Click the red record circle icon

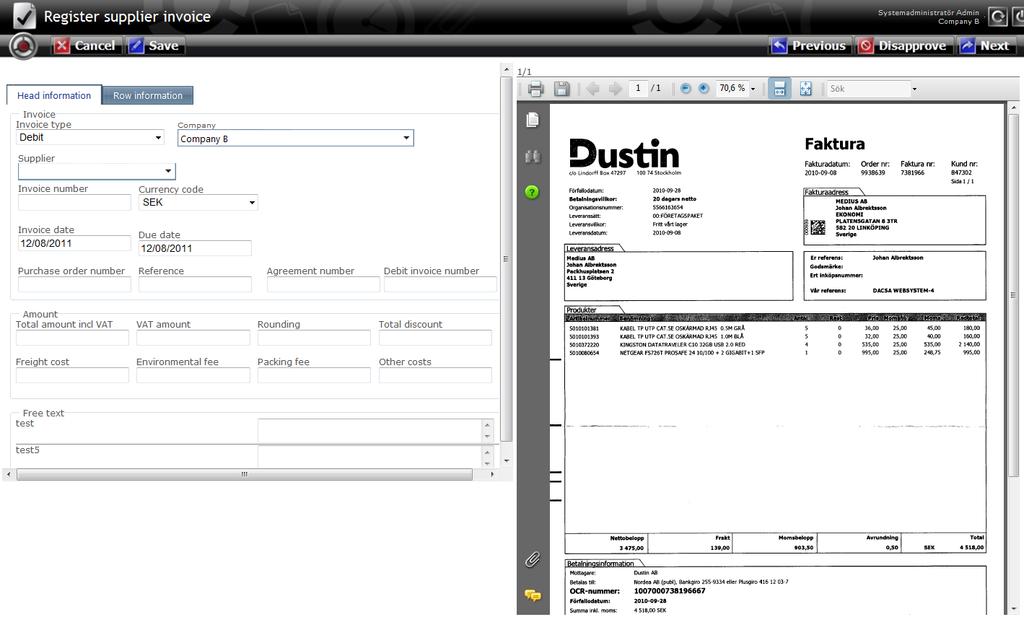click(x=23, y=46)
